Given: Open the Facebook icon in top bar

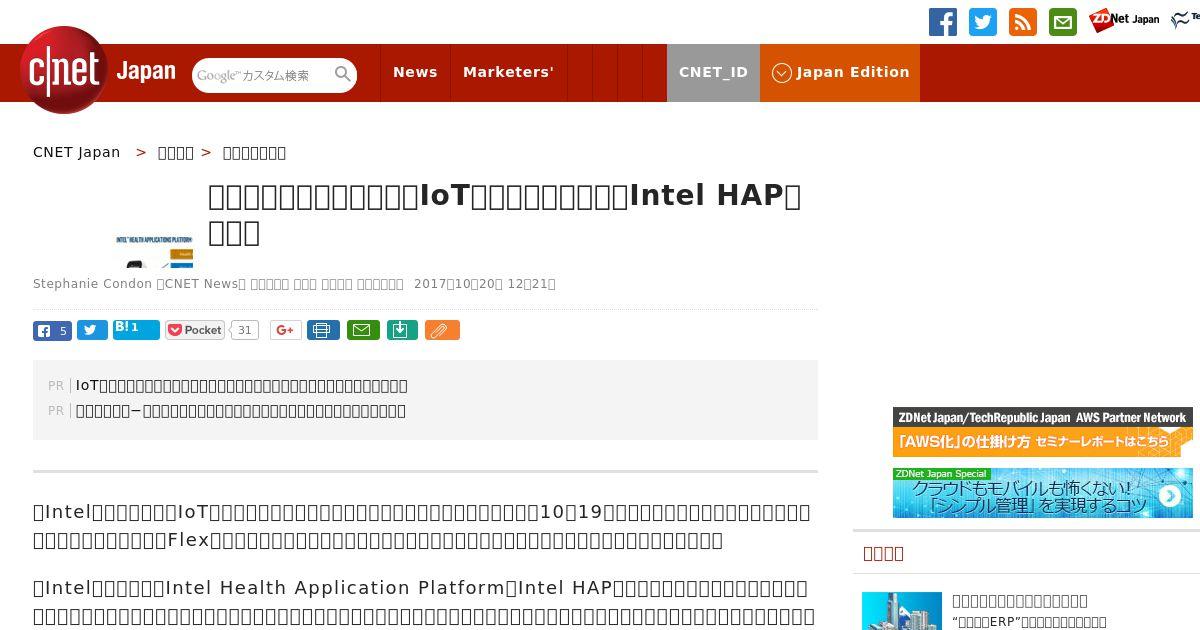Looking at the screenshot, I should tap(943, 22).
